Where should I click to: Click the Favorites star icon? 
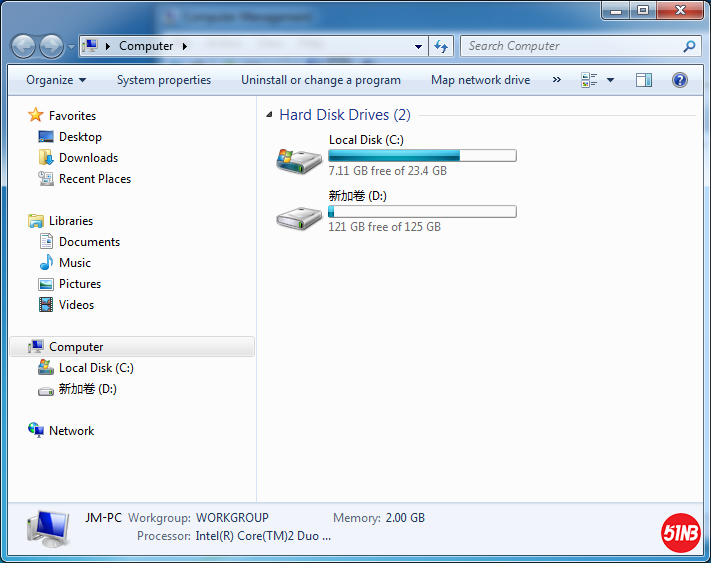tap(36, 115)
